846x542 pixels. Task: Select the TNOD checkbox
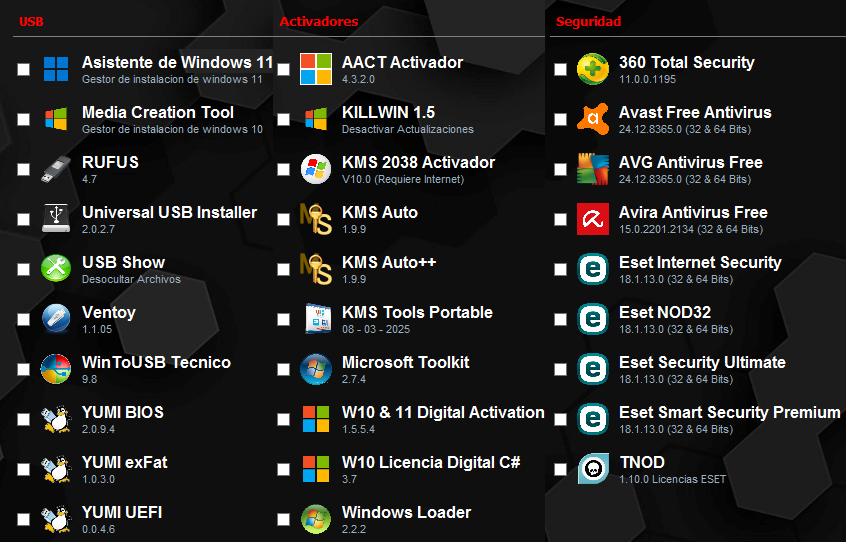click(561, 469)
